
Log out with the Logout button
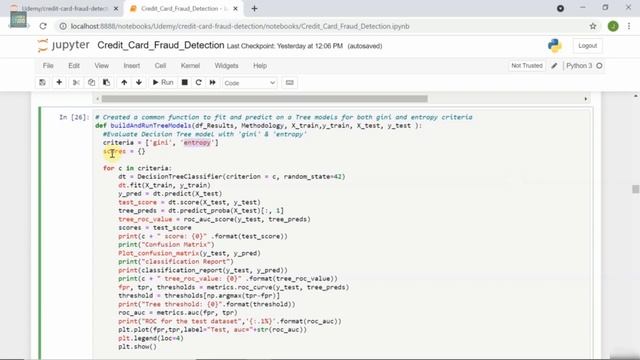tap(587, 46)
